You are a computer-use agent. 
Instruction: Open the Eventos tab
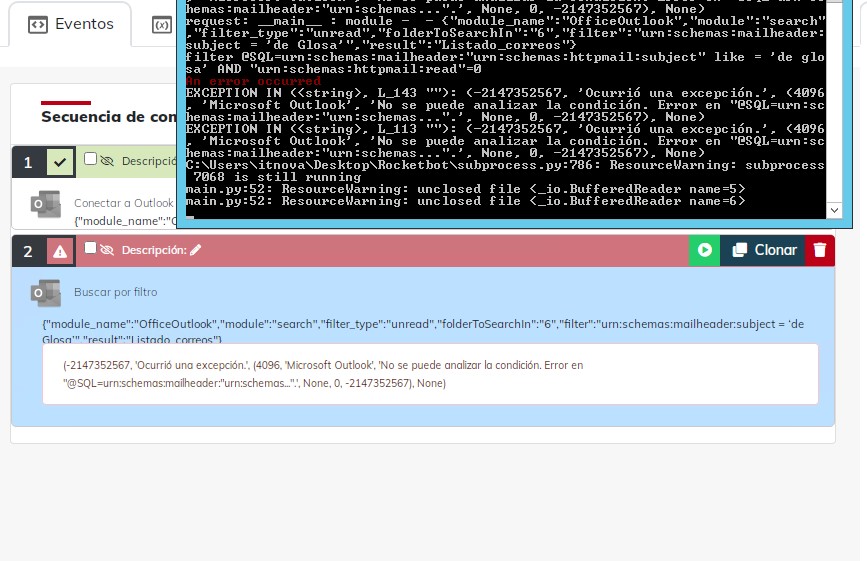70,24
